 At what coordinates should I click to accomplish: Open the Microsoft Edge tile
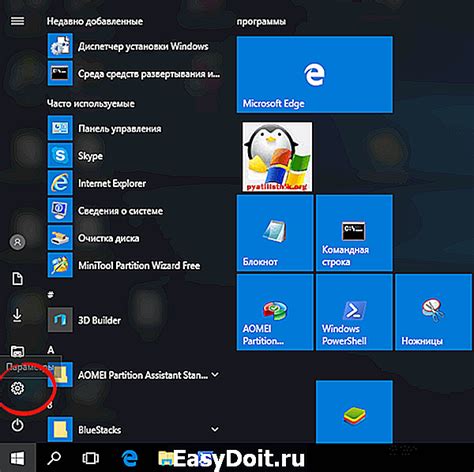pos(314,75)
